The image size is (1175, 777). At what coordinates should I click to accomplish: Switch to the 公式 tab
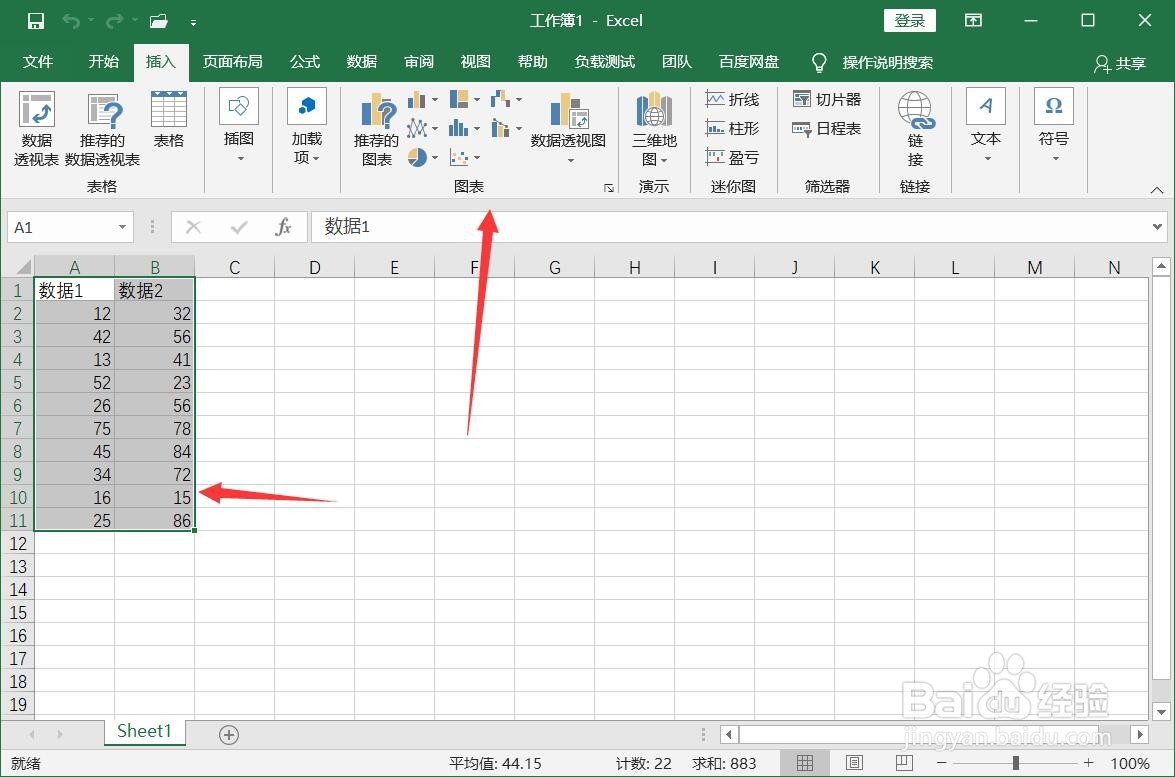pyautogui.click(x=305, y=62)
